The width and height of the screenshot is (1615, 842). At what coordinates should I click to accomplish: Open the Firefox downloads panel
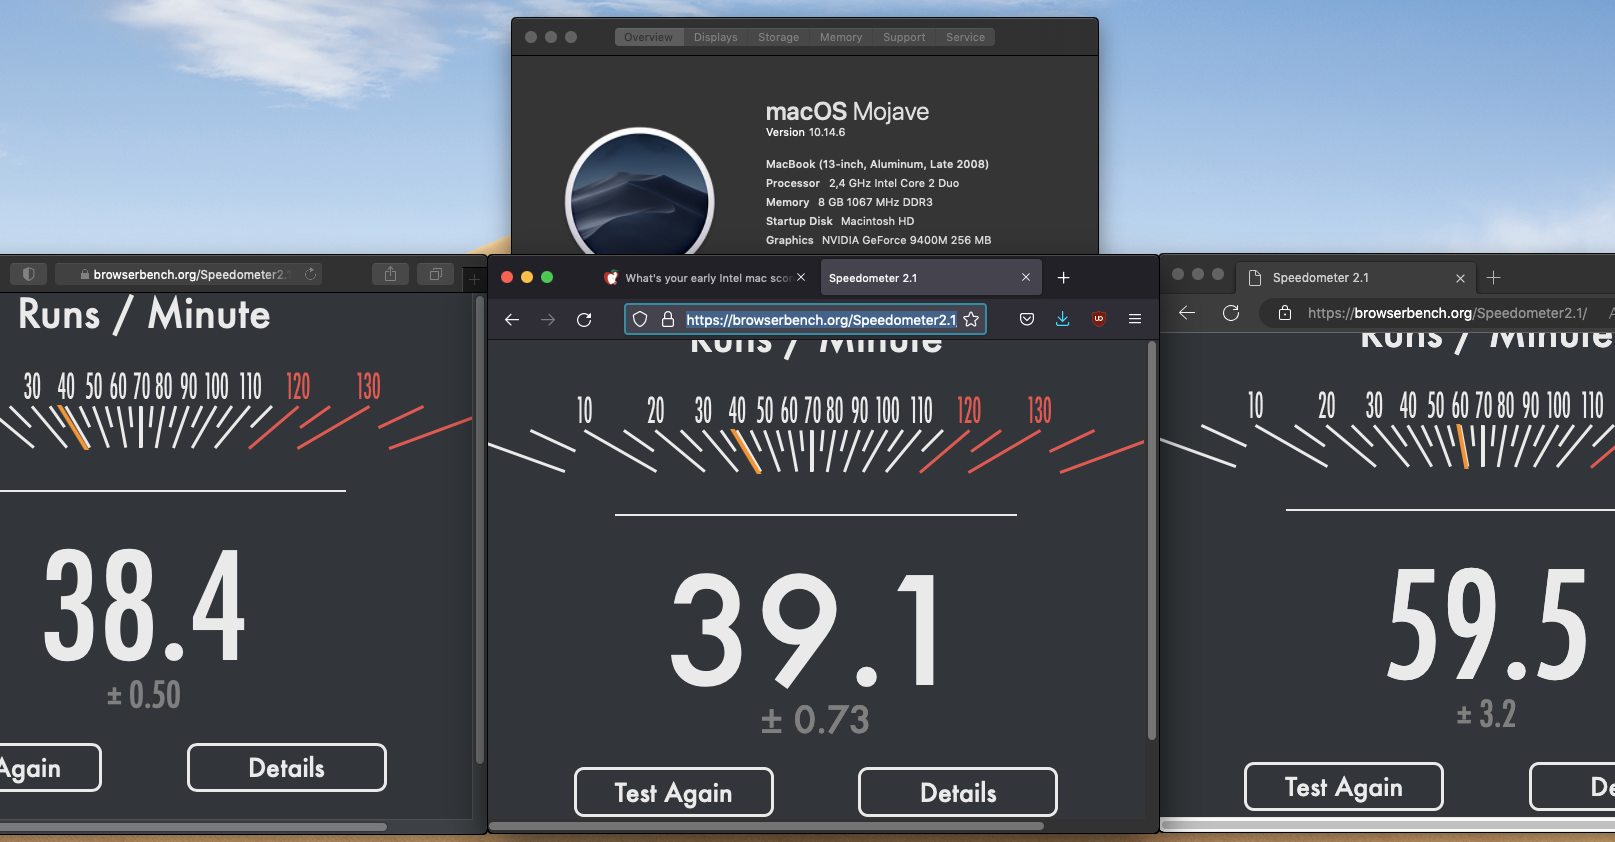point(1063,319)
